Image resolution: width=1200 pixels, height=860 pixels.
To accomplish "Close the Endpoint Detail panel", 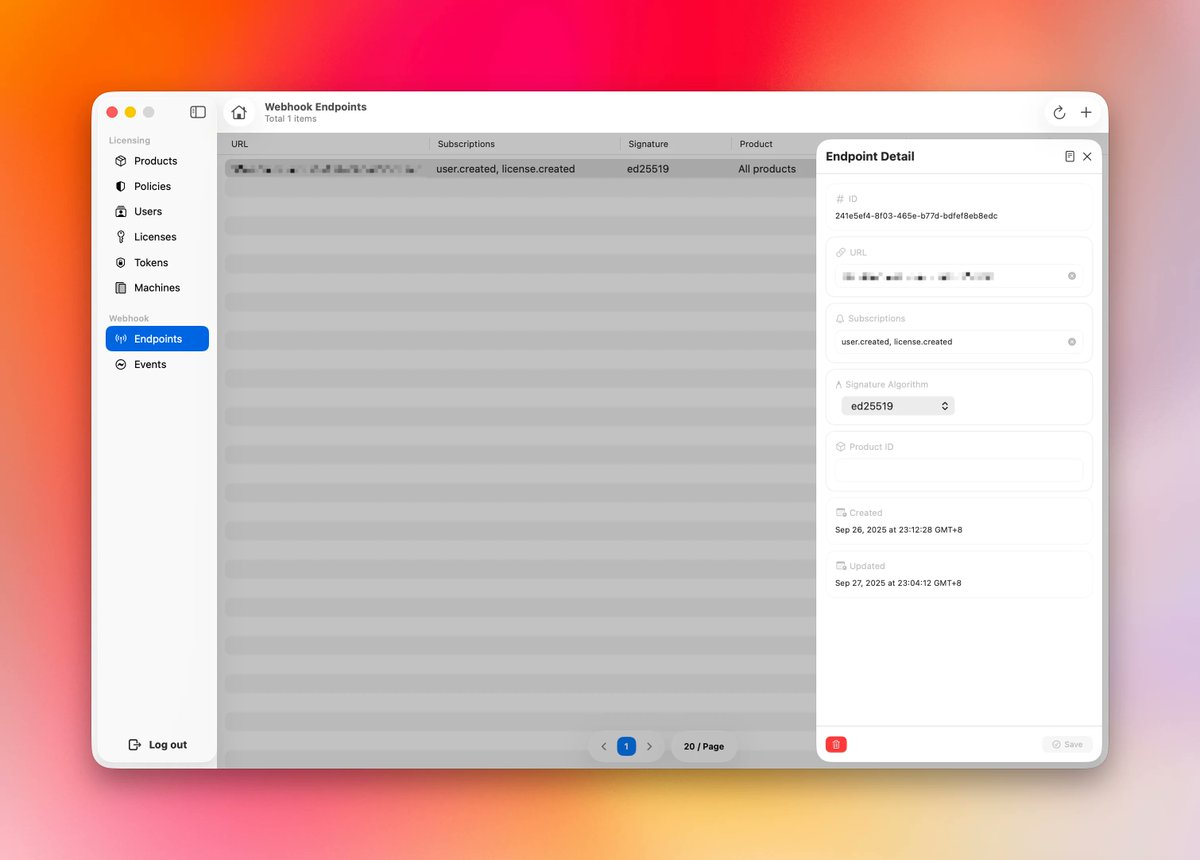I will coord(1087,157).
